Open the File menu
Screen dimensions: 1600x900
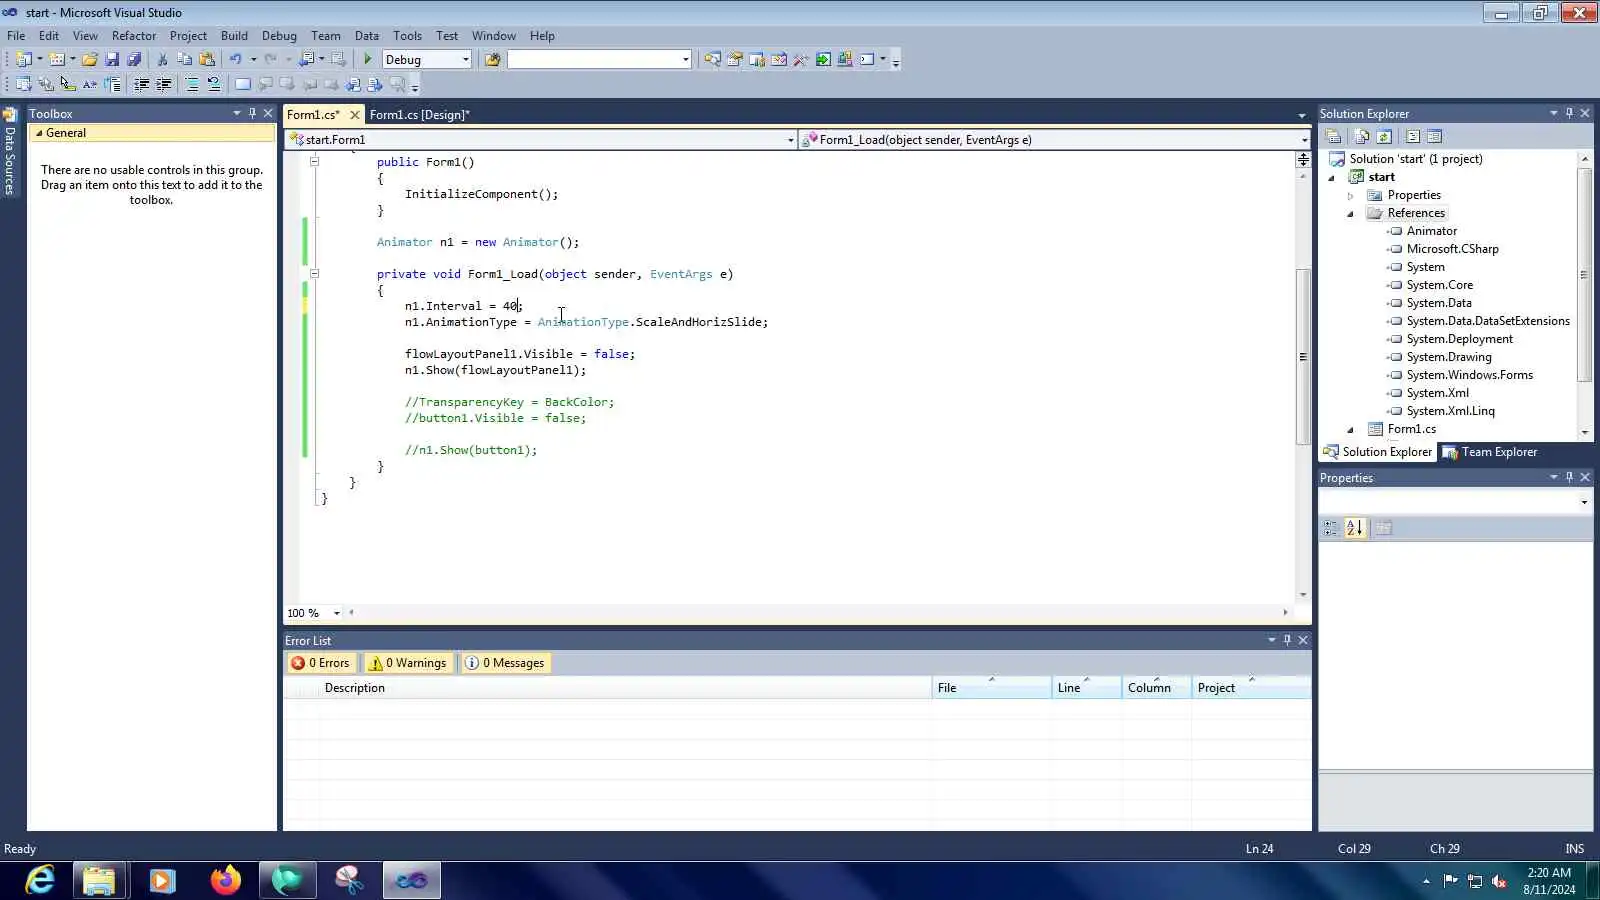[x=16, y=36]
